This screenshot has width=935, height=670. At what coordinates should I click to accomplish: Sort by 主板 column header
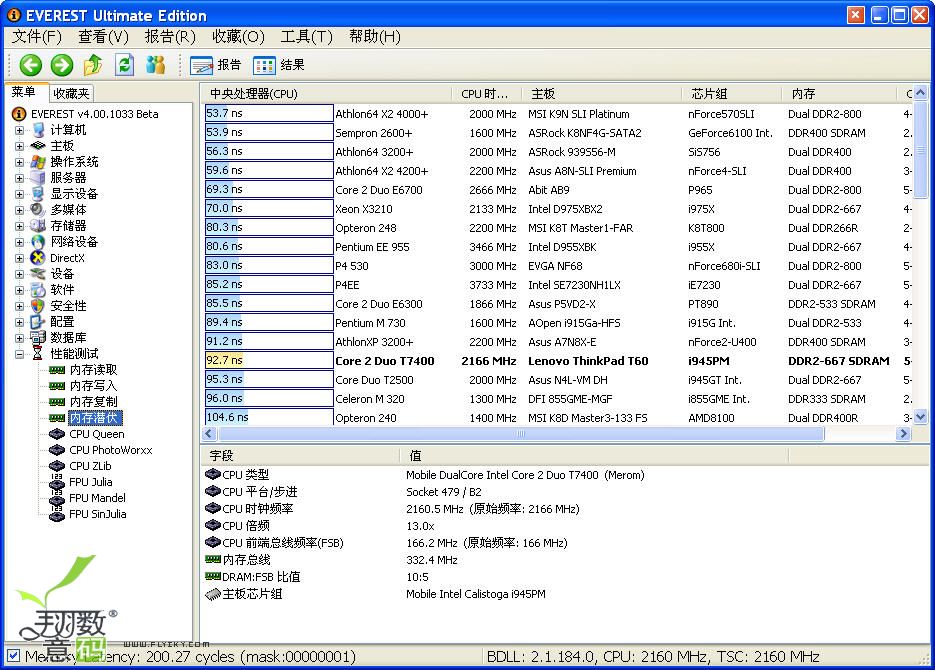click(x=602, y=94)
